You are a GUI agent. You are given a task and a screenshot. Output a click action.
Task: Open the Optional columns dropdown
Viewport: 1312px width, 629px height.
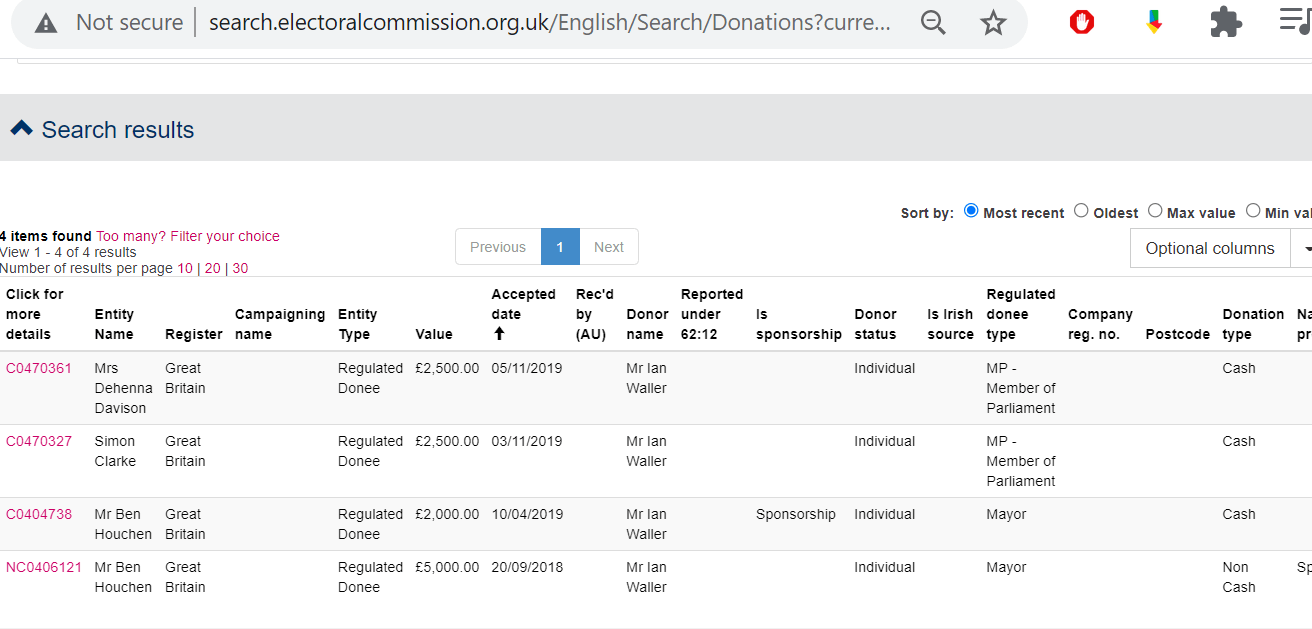[x=1210, y=248]
